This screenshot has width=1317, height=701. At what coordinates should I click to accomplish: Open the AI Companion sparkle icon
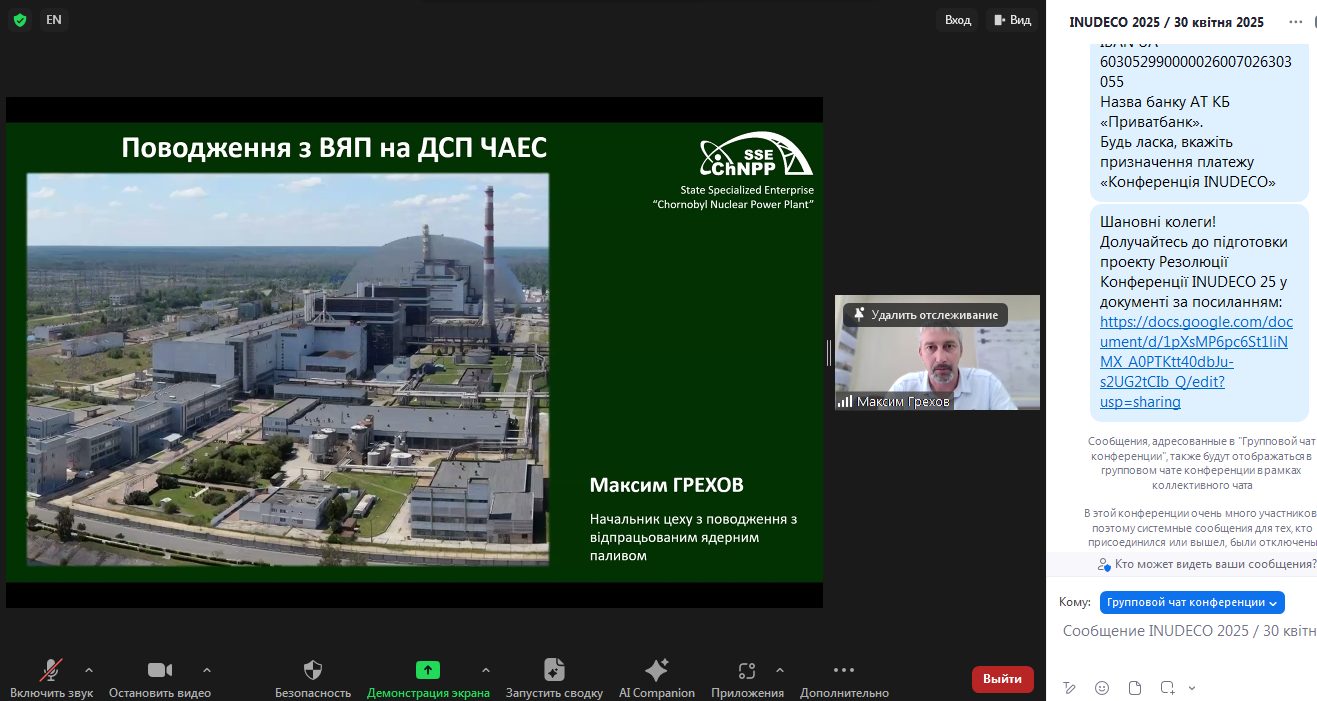pyautogui.click(x=656, y=670)
